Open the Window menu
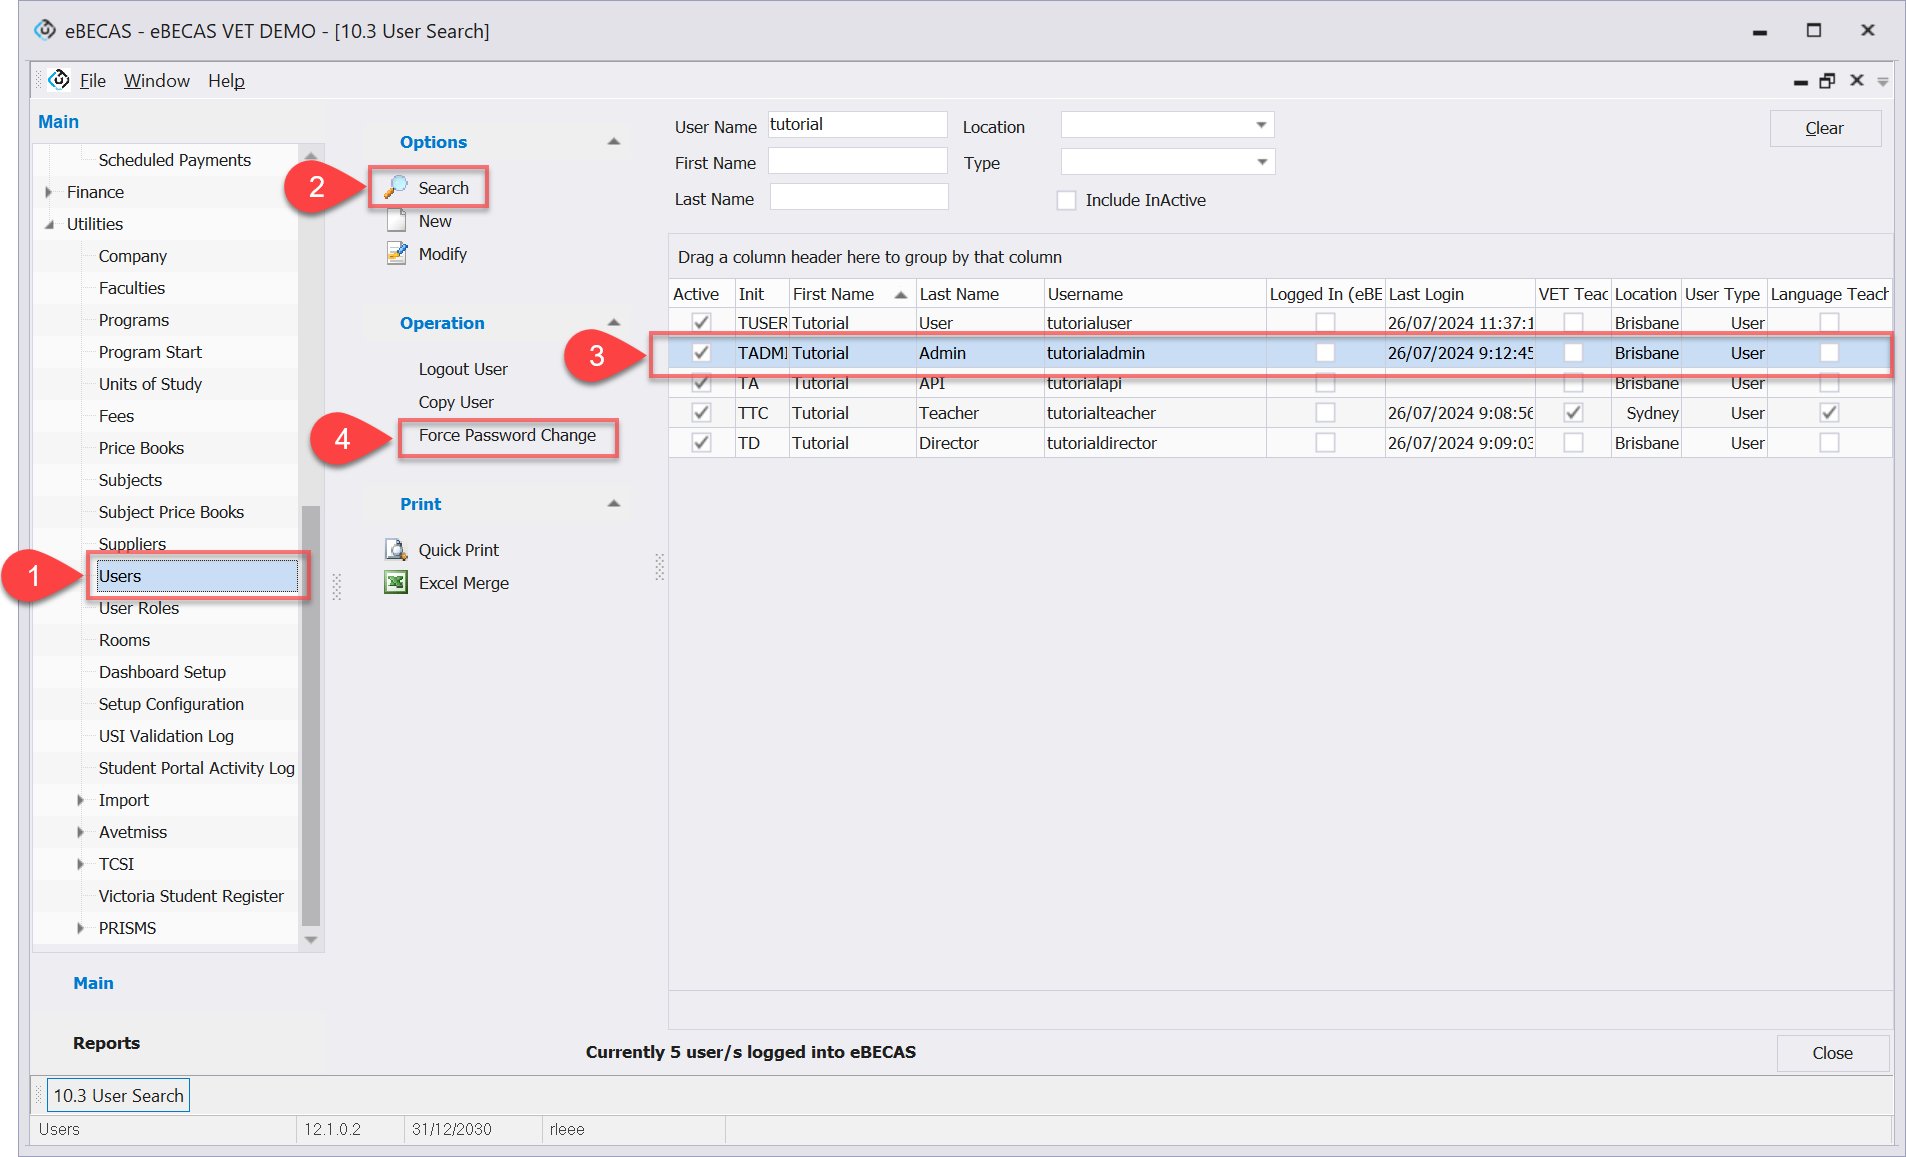This screenshot has height=1157, width=1906. [156, 81]
